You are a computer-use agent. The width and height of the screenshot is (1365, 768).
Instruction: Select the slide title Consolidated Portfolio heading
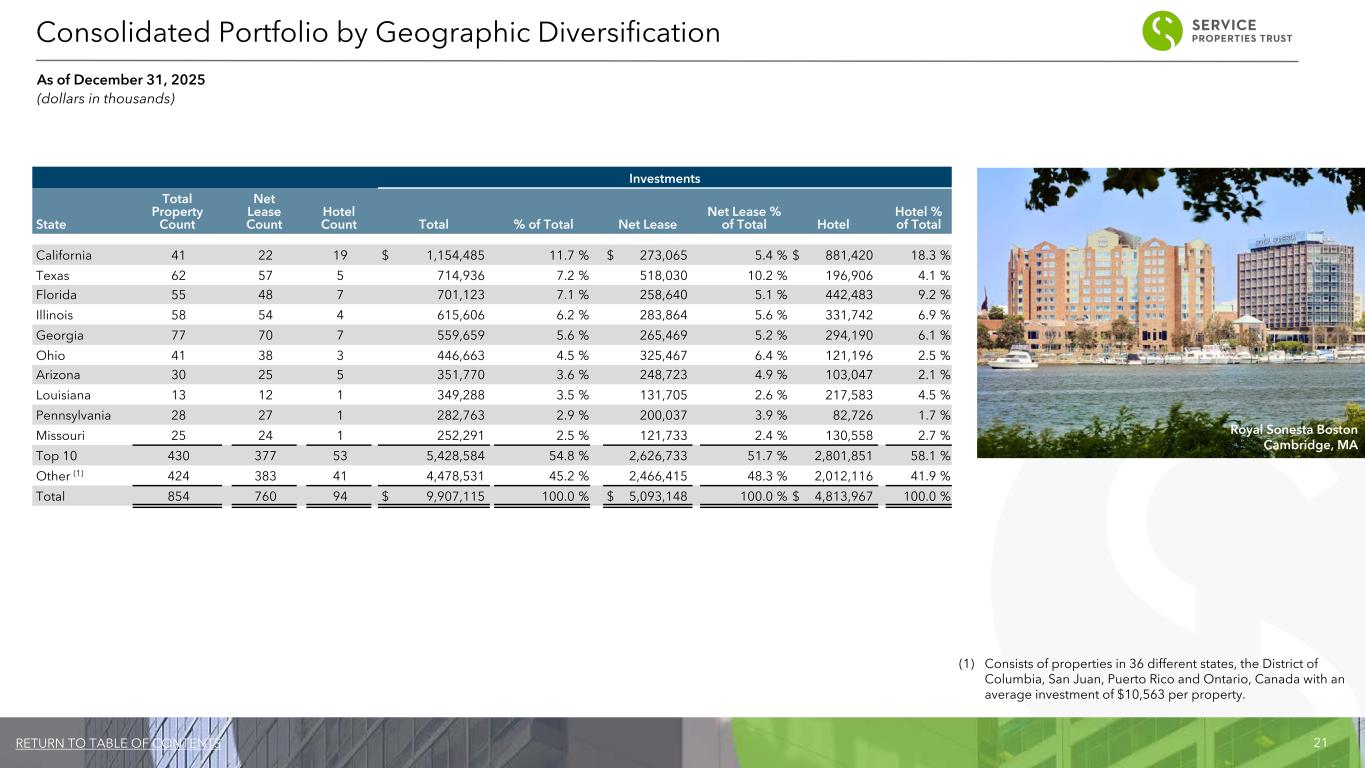click(x=378, y=33)
